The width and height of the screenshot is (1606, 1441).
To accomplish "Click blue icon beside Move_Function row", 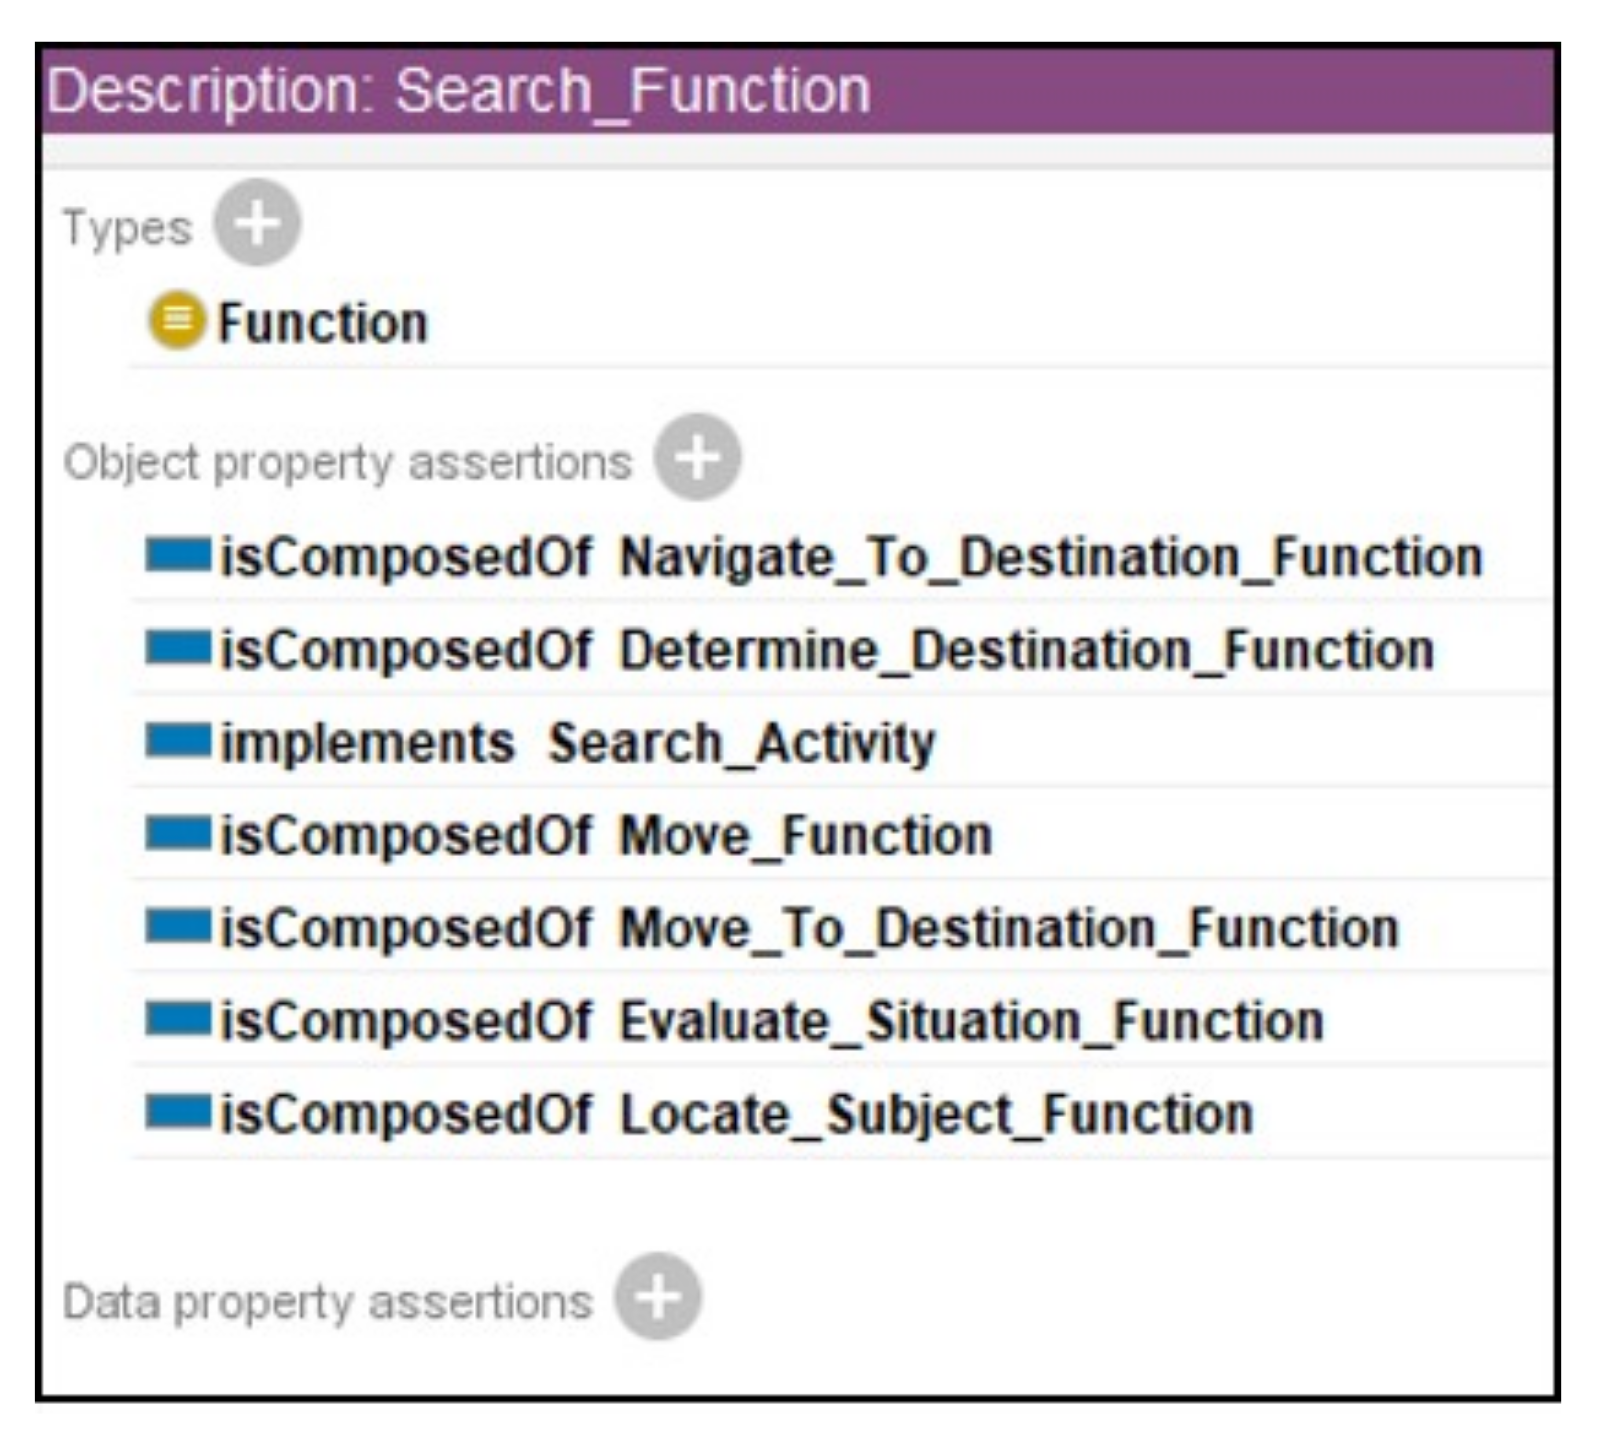I will point(177,834).
